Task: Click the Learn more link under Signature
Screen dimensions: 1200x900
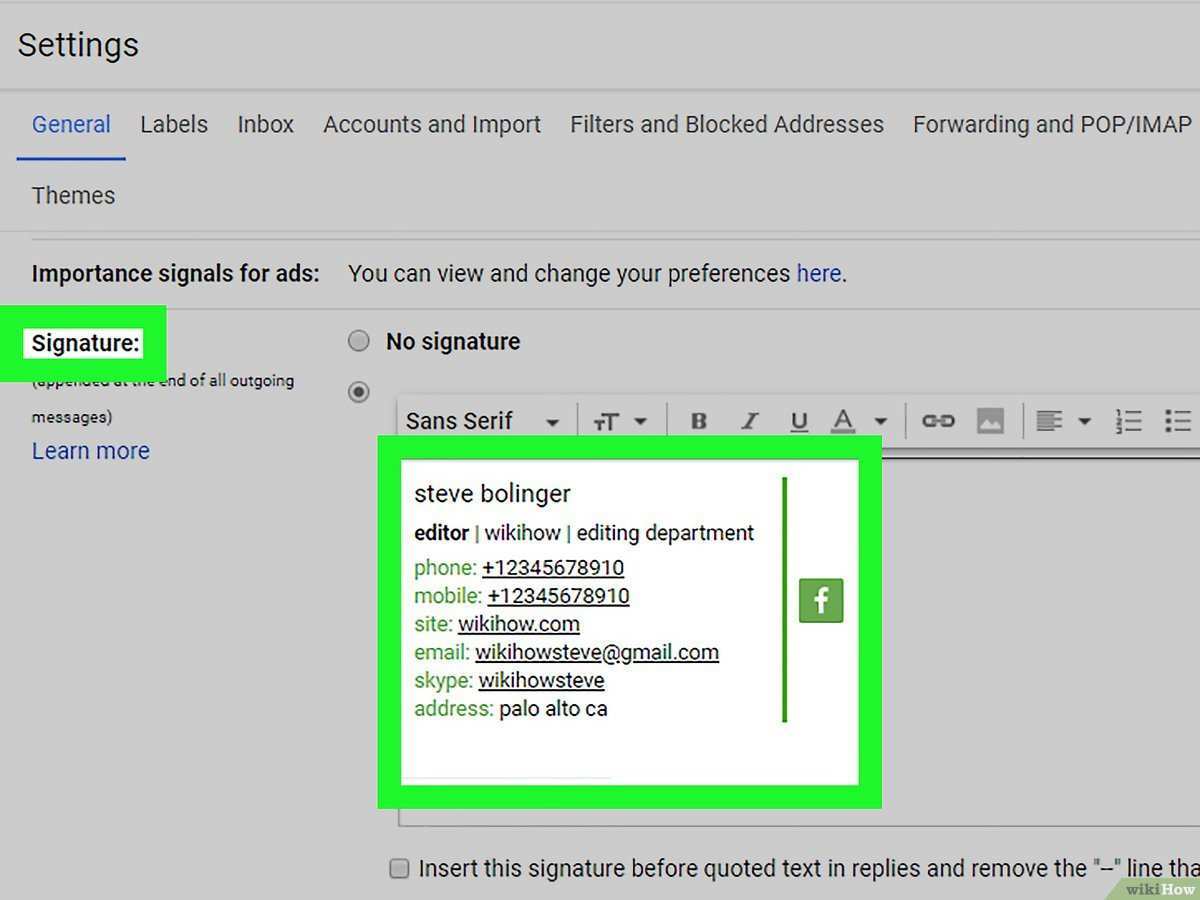Action: coord(91,451)
